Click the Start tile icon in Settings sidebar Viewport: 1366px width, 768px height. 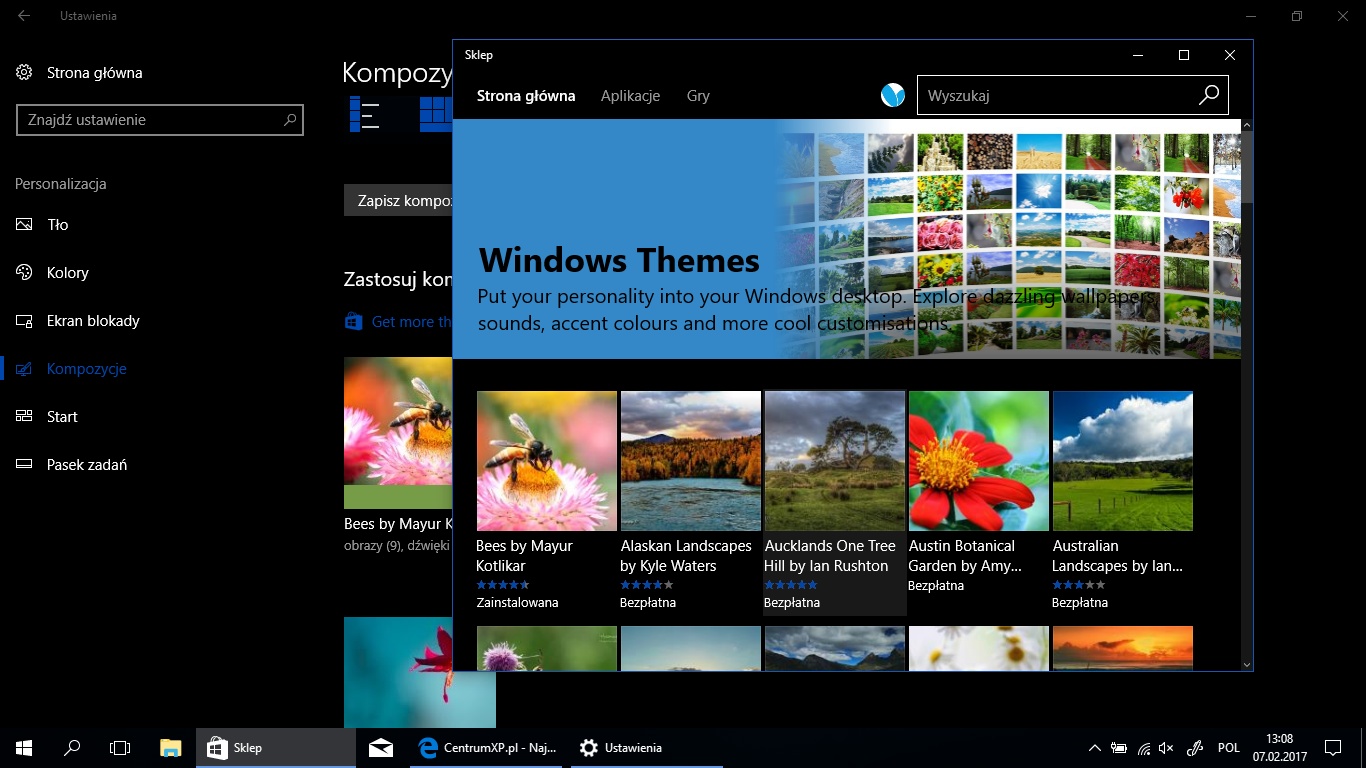point(25,416)
